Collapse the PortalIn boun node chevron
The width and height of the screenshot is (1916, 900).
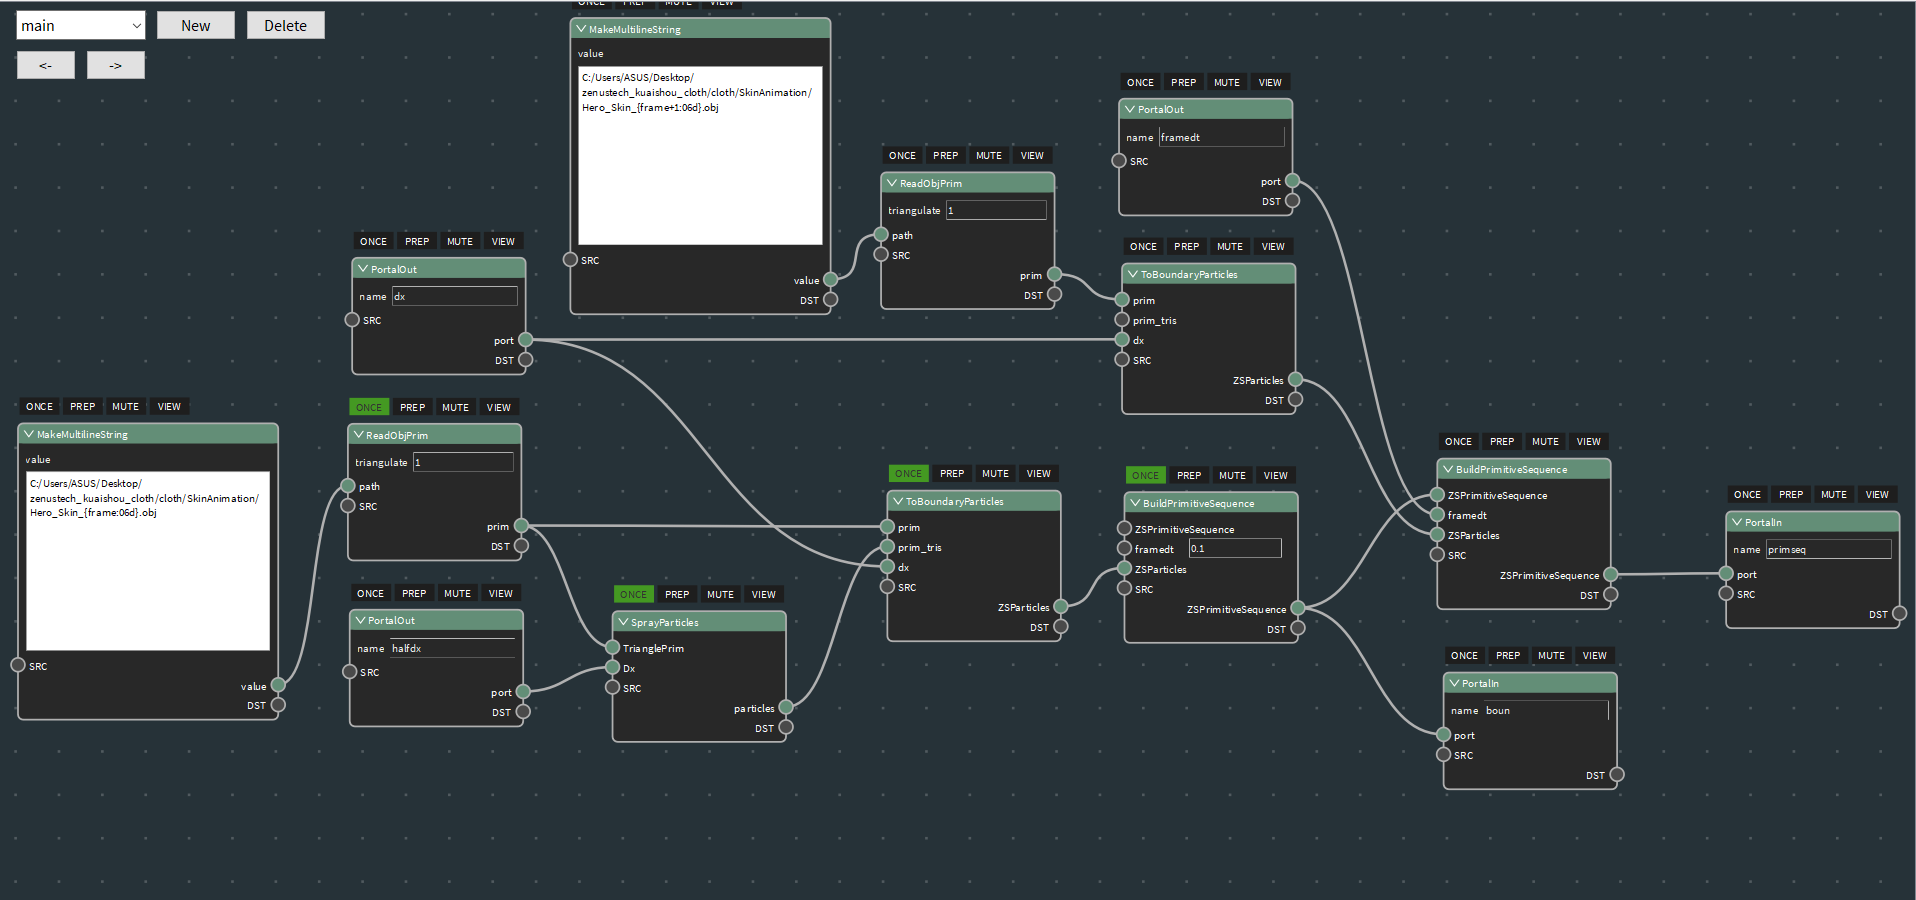(1454, 683)
